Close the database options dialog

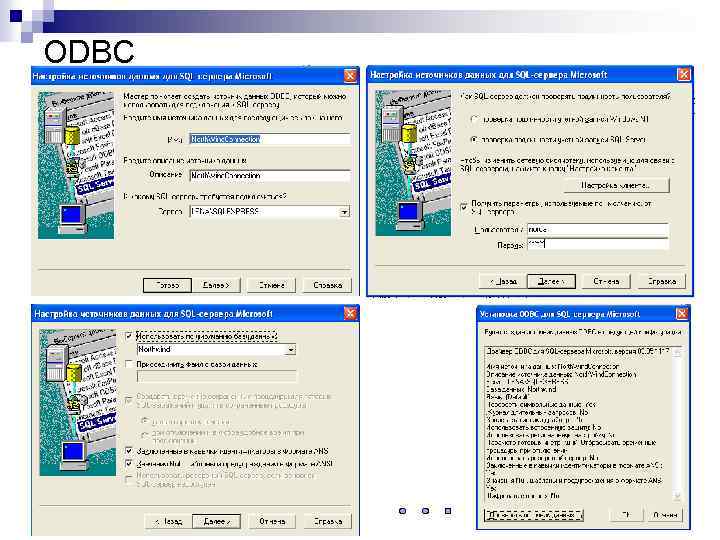point(350,314)
